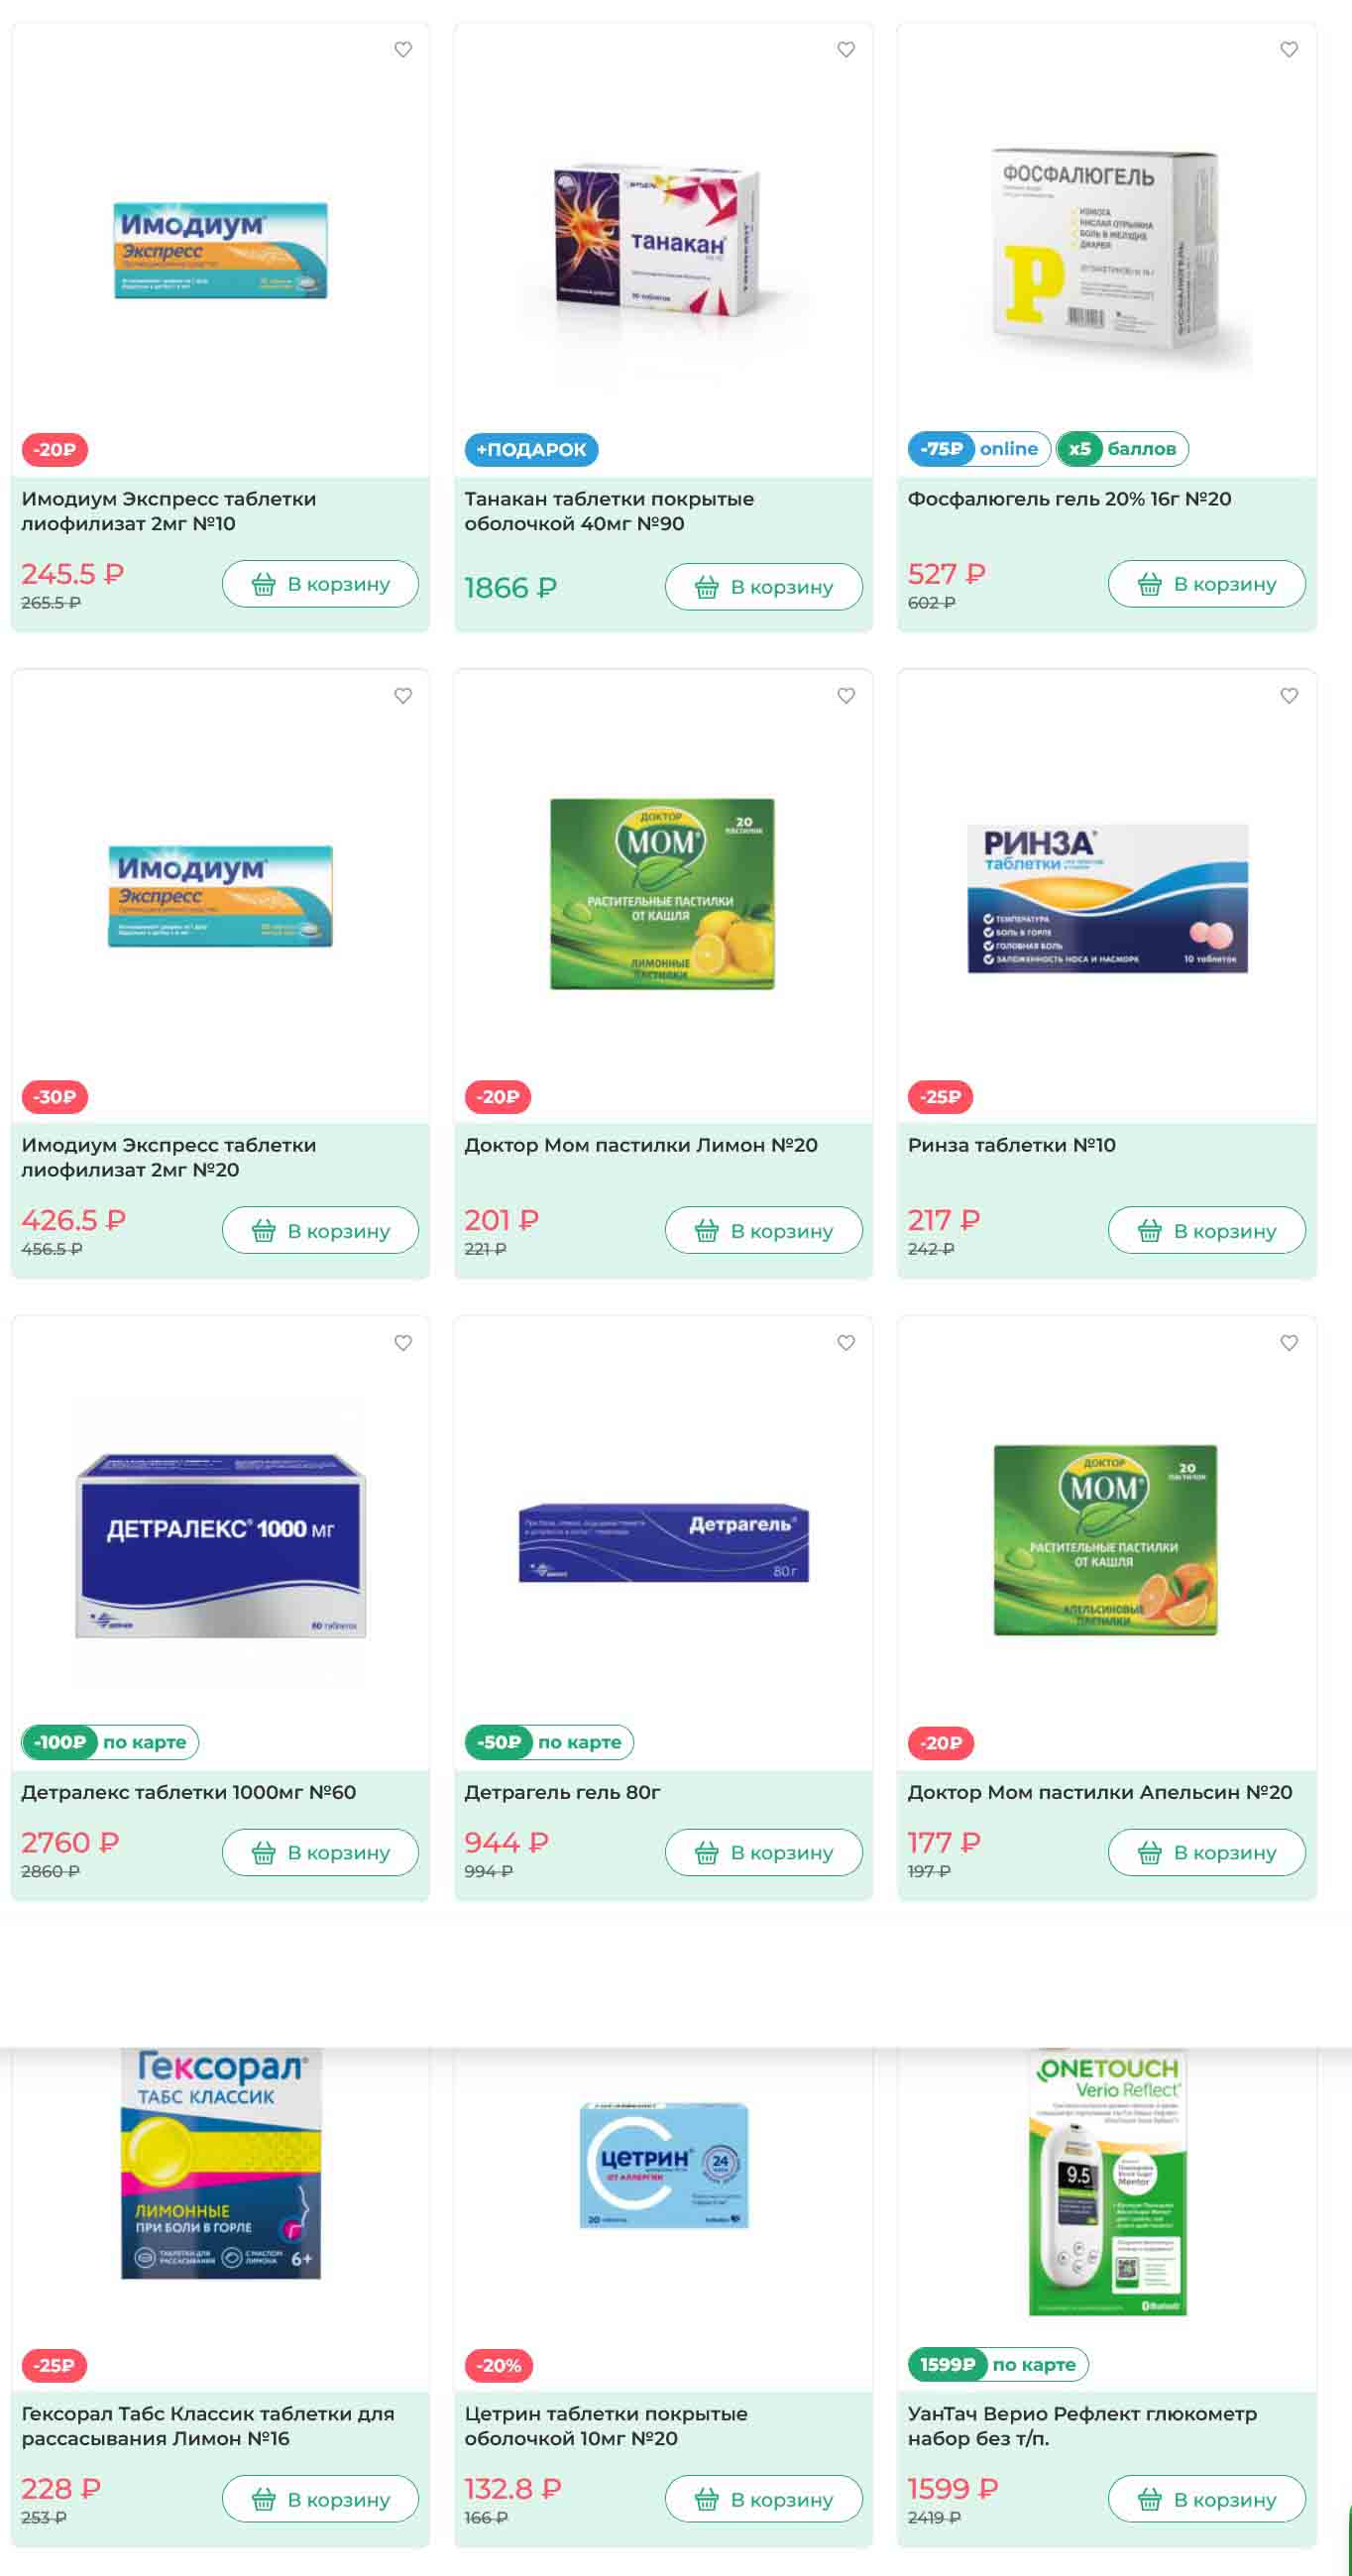Screen dimensions: 1352x2576
Task: Click the +ПОДАРОК badge on Танакан
Action: click(x=531, y=449)
